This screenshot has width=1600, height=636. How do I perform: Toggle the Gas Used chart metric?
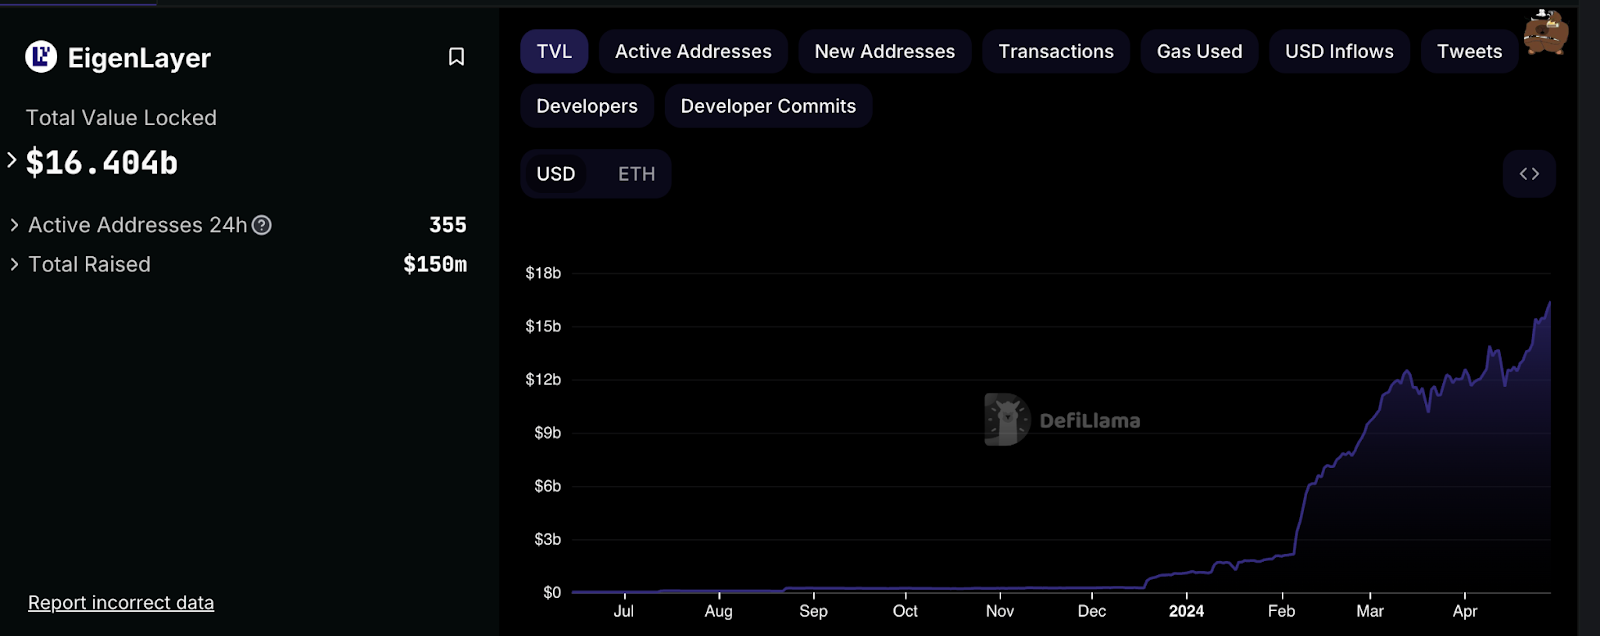tap(1199, 51)
